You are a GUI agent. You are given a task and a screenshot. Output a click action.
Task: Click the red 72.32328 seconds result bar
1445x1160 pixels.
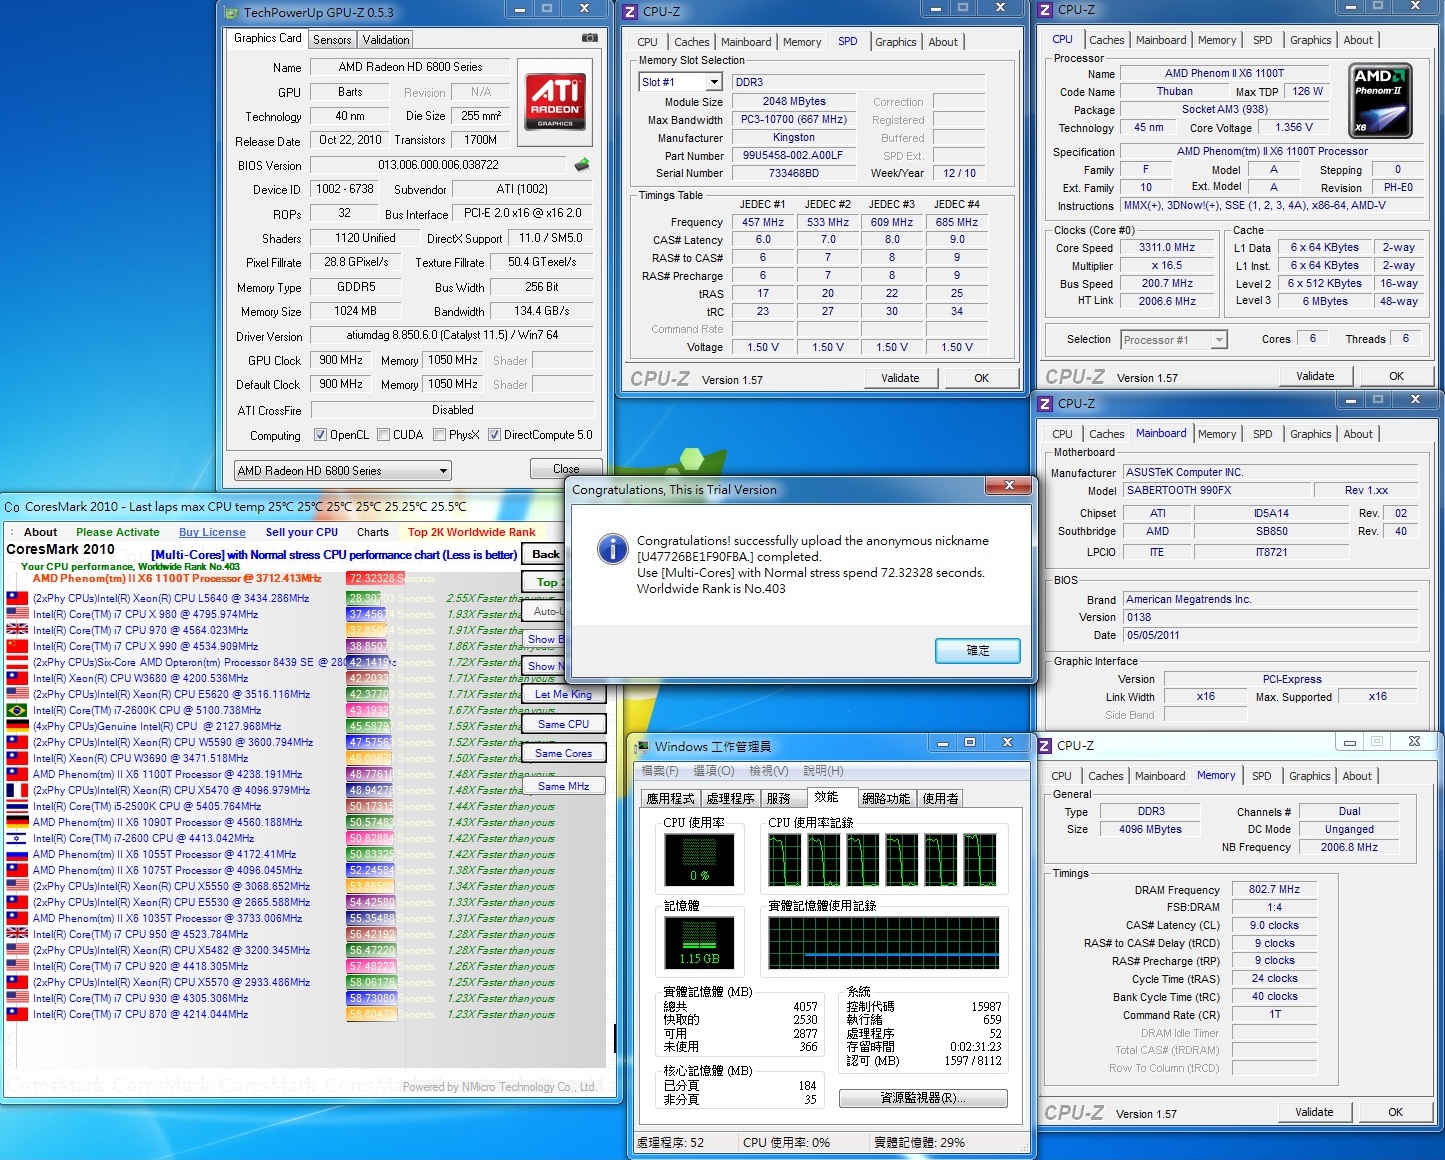tap(373, 578)
